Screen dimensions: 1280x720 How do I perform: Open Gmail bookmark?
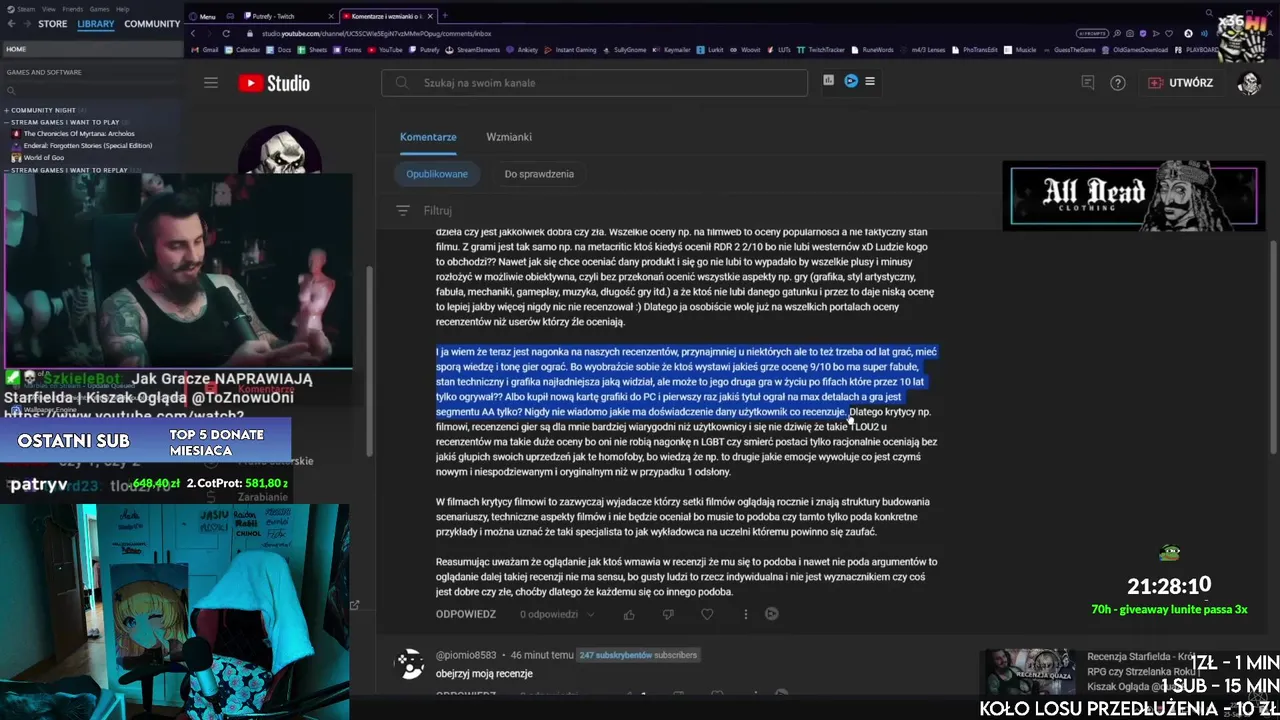(x=205, y=49)
